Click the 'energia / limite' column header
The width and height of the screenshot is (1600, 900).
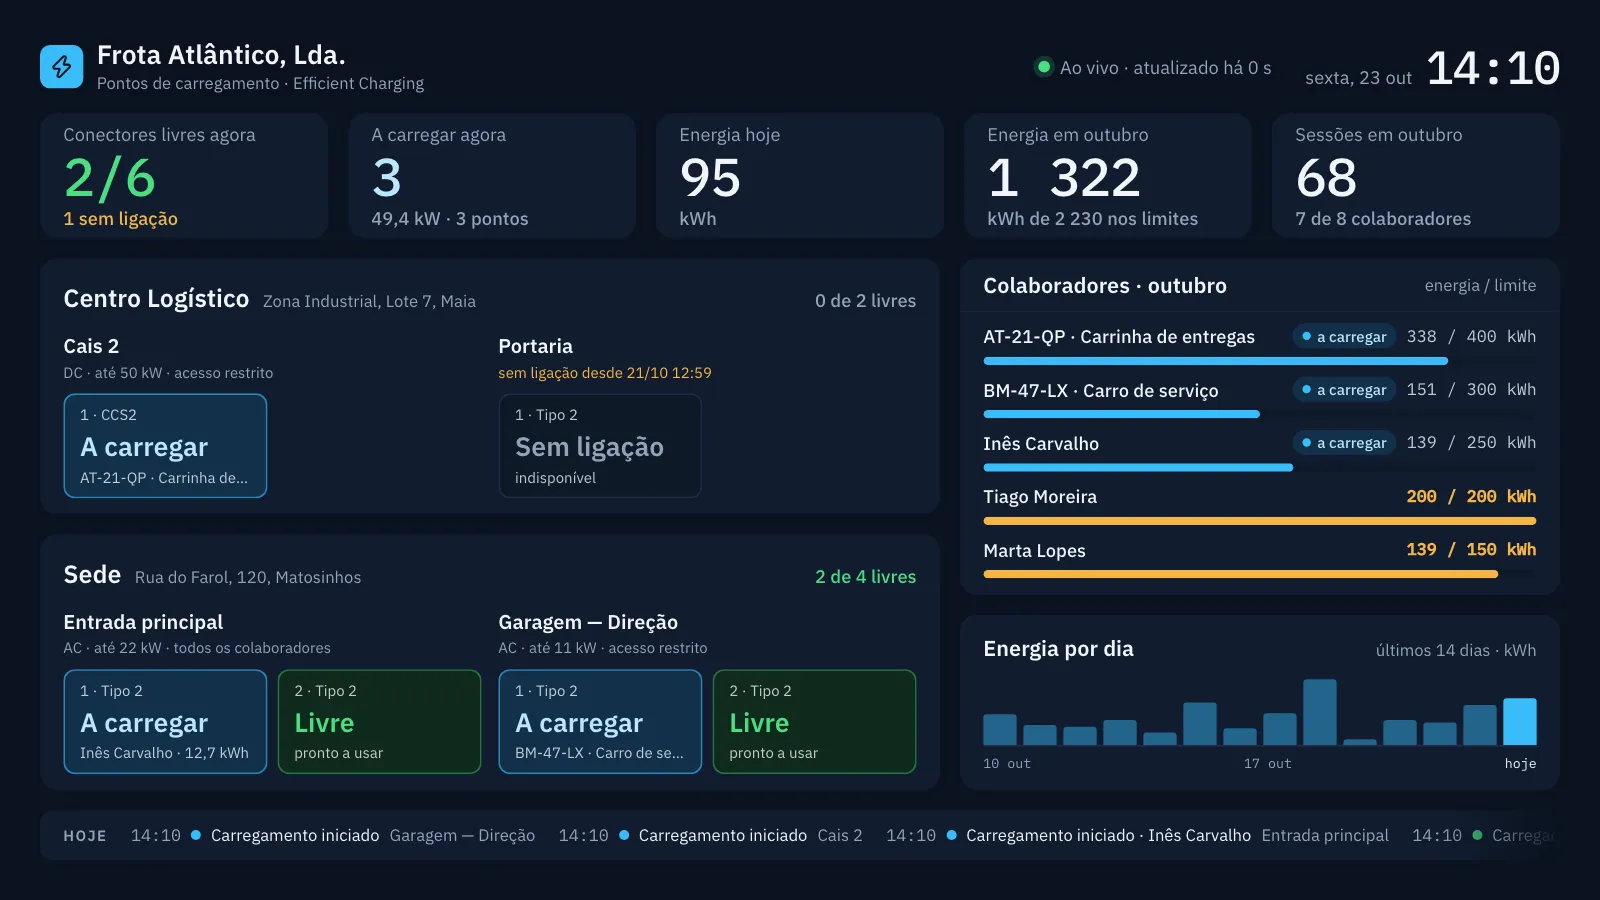coord(1480,286)
